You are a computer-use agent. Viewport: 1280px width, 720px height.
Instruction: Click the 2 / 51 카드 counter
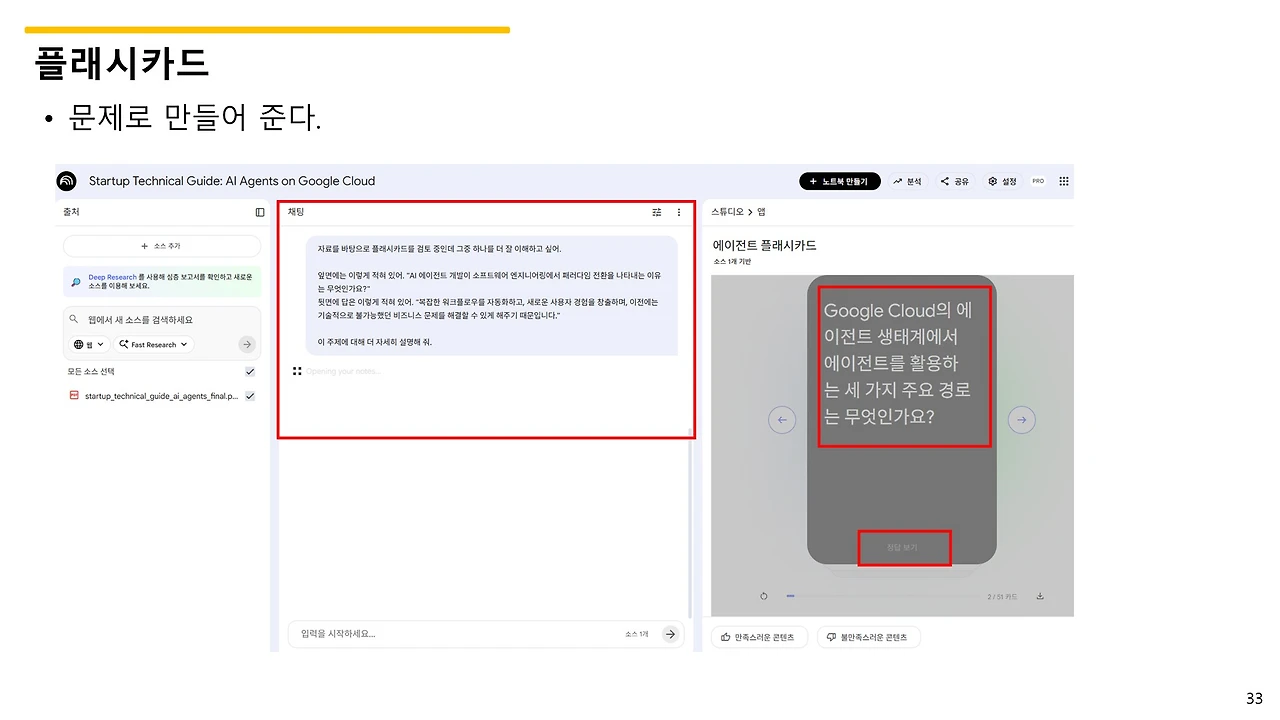click(1002, 597)
